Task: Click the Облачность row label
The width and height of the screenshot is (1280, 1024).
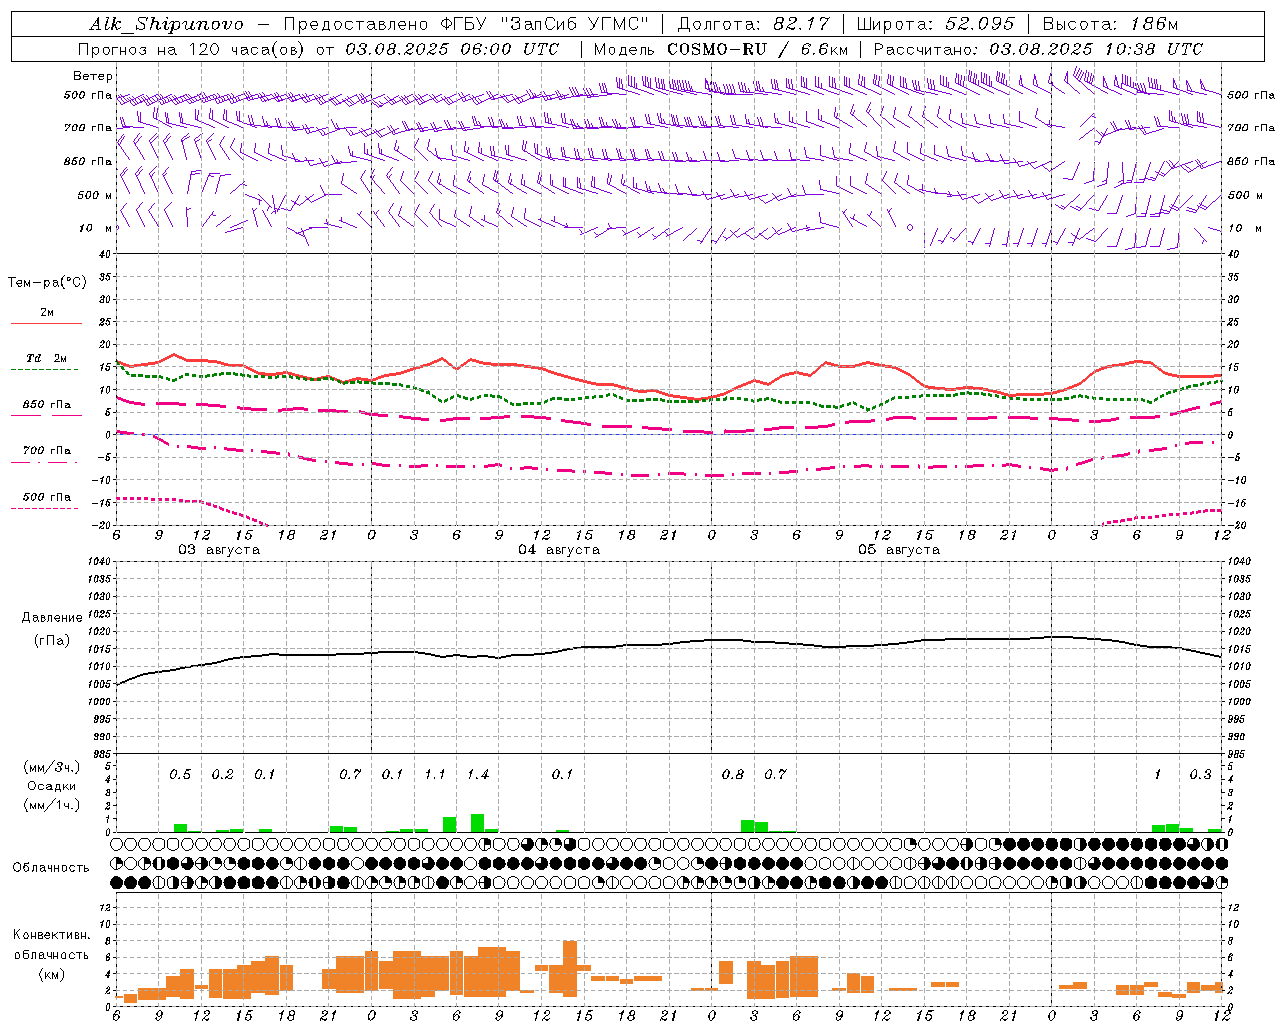Action: [51, 868]
